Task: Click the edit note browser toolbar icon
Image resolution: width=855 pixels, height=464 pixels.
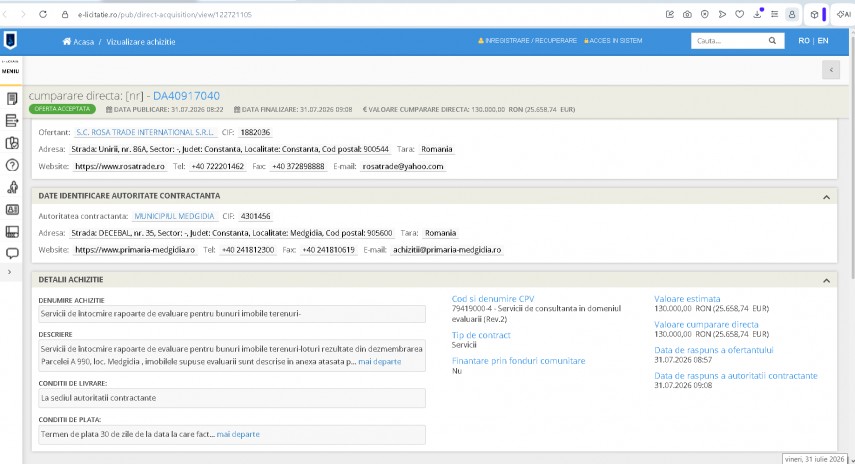Action: (670, 15)
